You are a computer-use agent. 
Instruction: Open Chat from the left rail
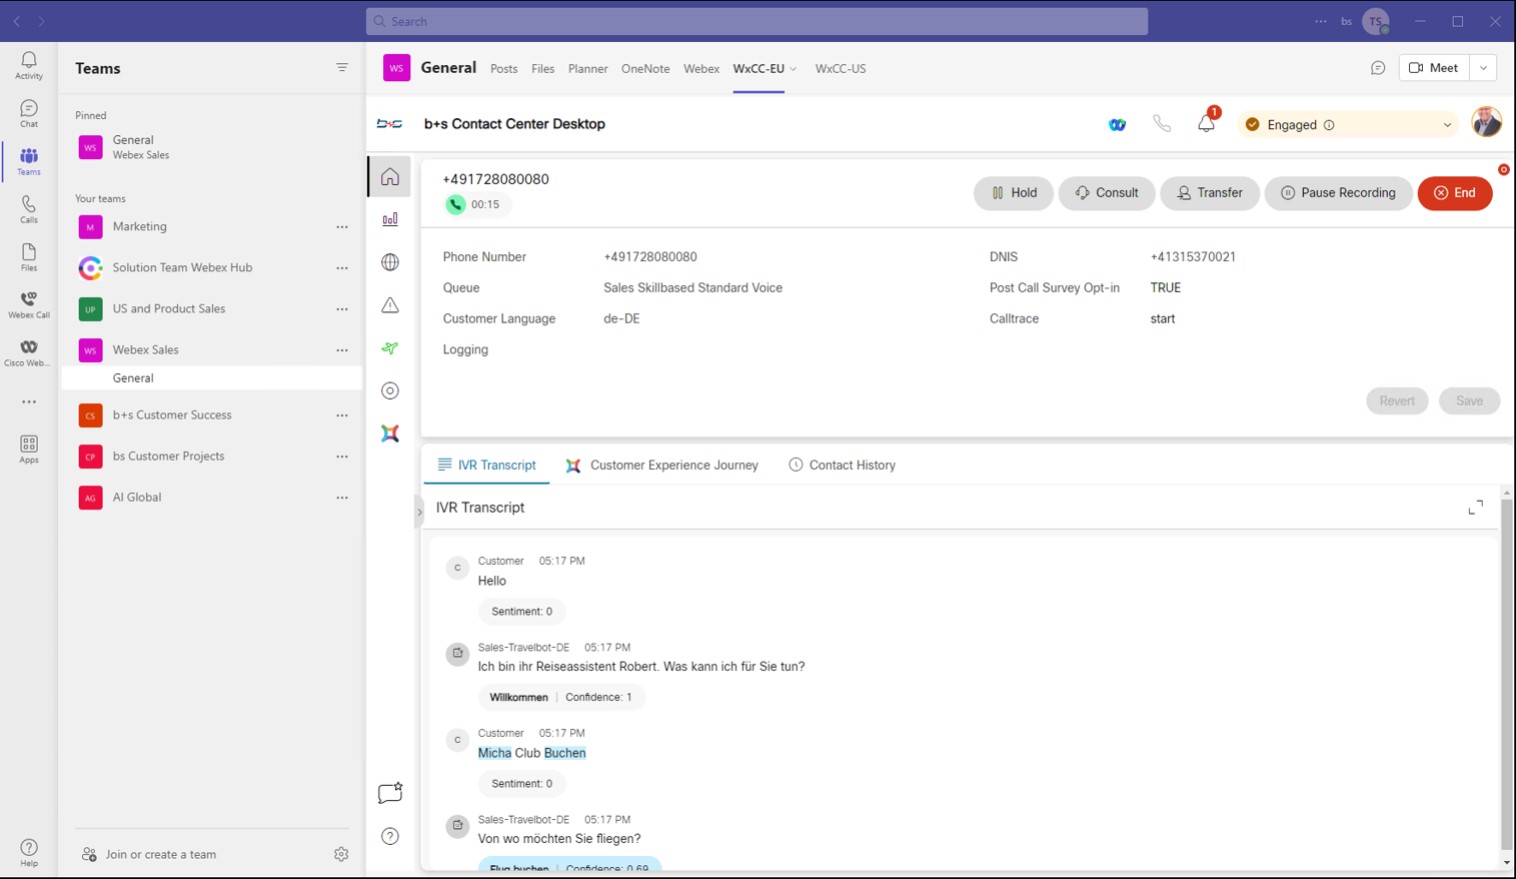29,114
